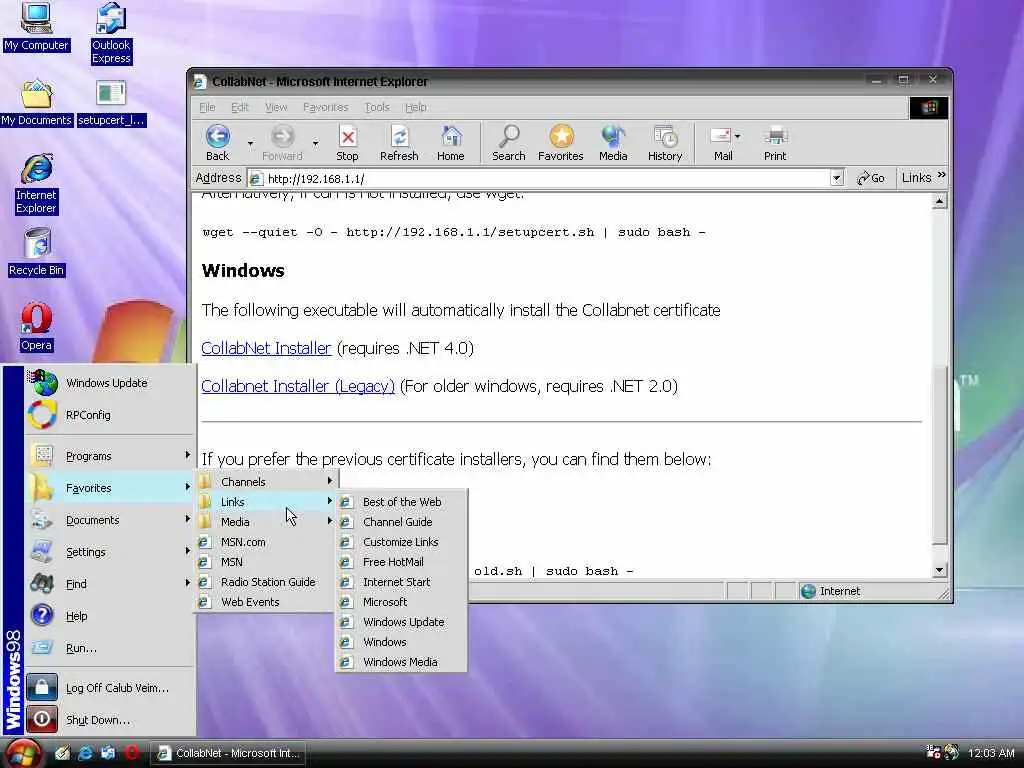Expand the Media favorites folder
1024x768 pixels.
[x=266, y=522]
